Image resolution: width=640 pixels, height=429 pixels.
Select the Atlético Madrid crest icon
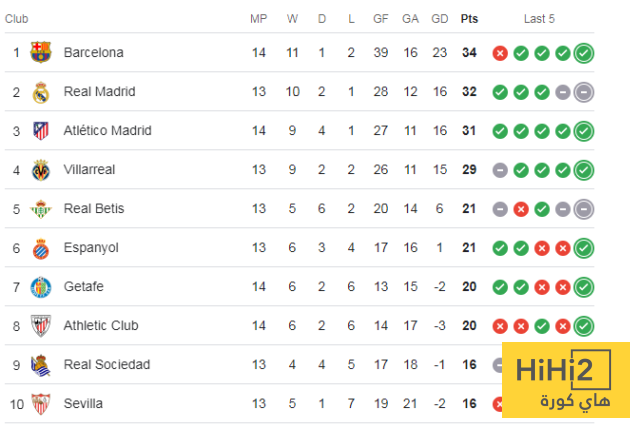41,131
